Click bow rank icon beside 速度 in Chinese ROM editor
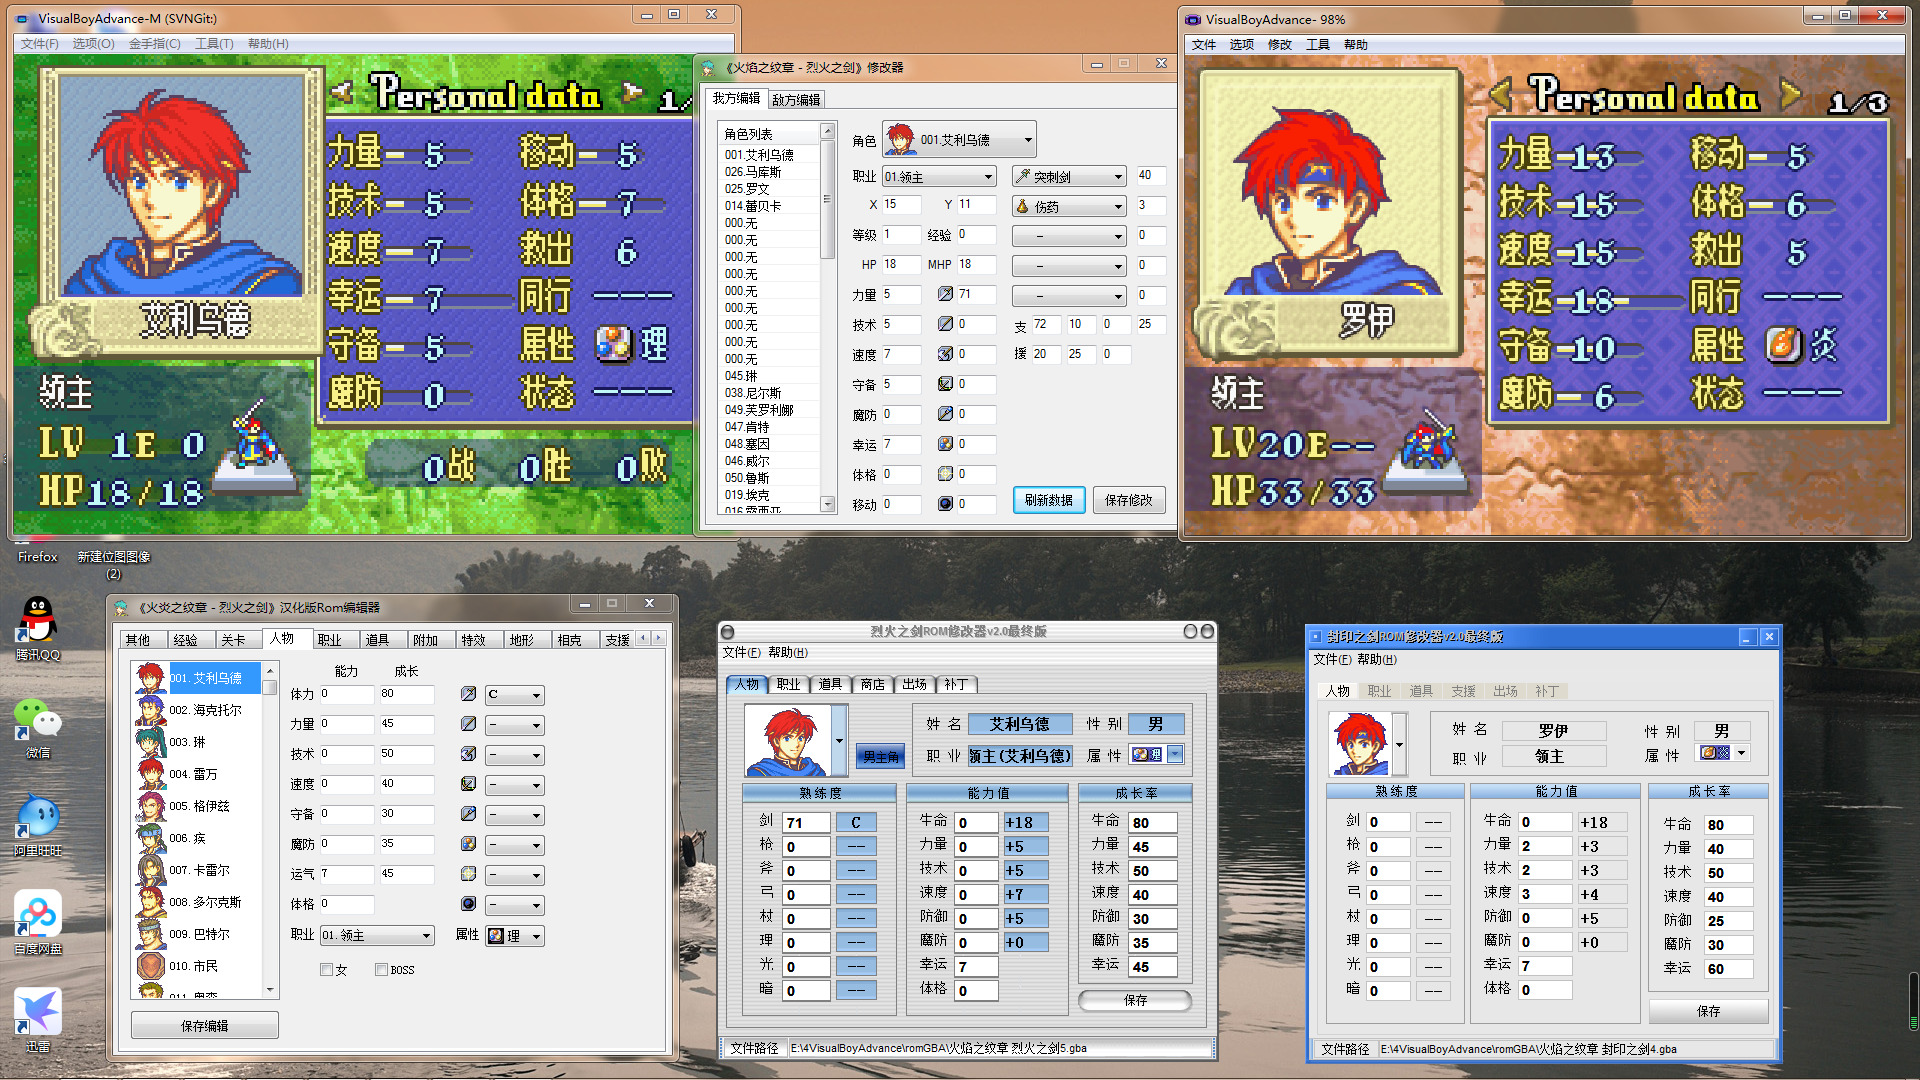1920x1080 pixels. click(468, 784)
